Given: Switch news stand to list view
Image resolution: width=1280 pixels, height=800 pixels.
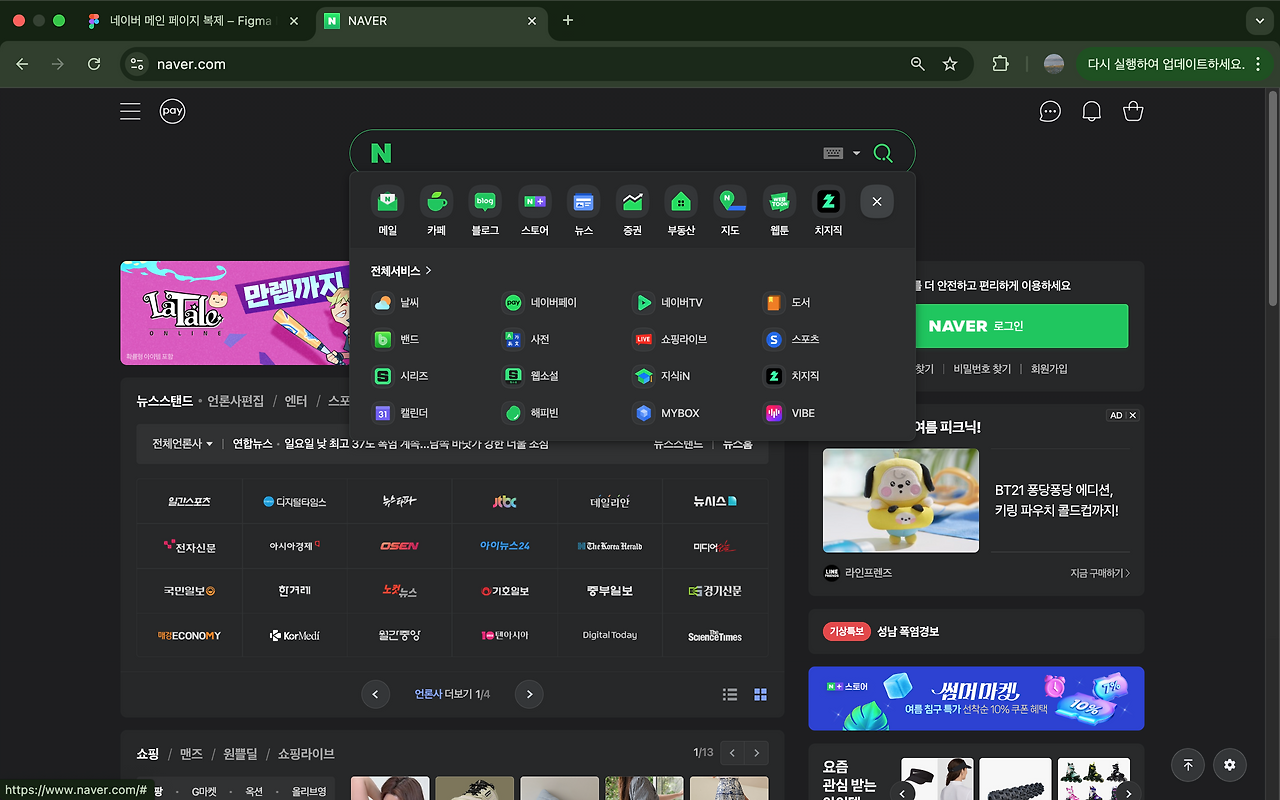Looking at the screenshot, I should click(x=730, y=693).
